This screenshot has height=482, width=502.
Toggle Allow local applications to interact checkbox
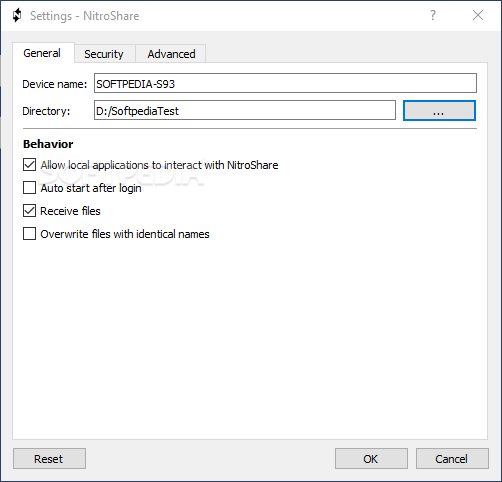[x=29, y=165]
